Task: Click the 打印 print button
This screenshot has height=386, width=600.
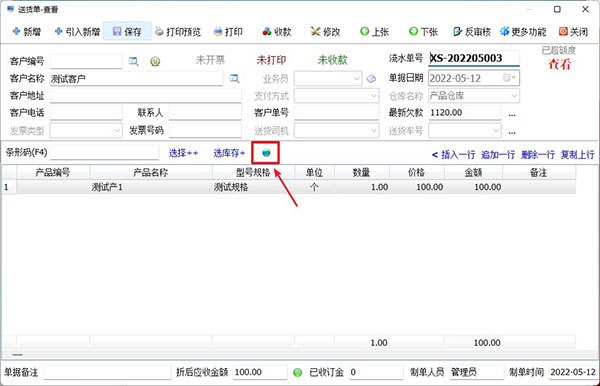Action: (x=228, y=32)
